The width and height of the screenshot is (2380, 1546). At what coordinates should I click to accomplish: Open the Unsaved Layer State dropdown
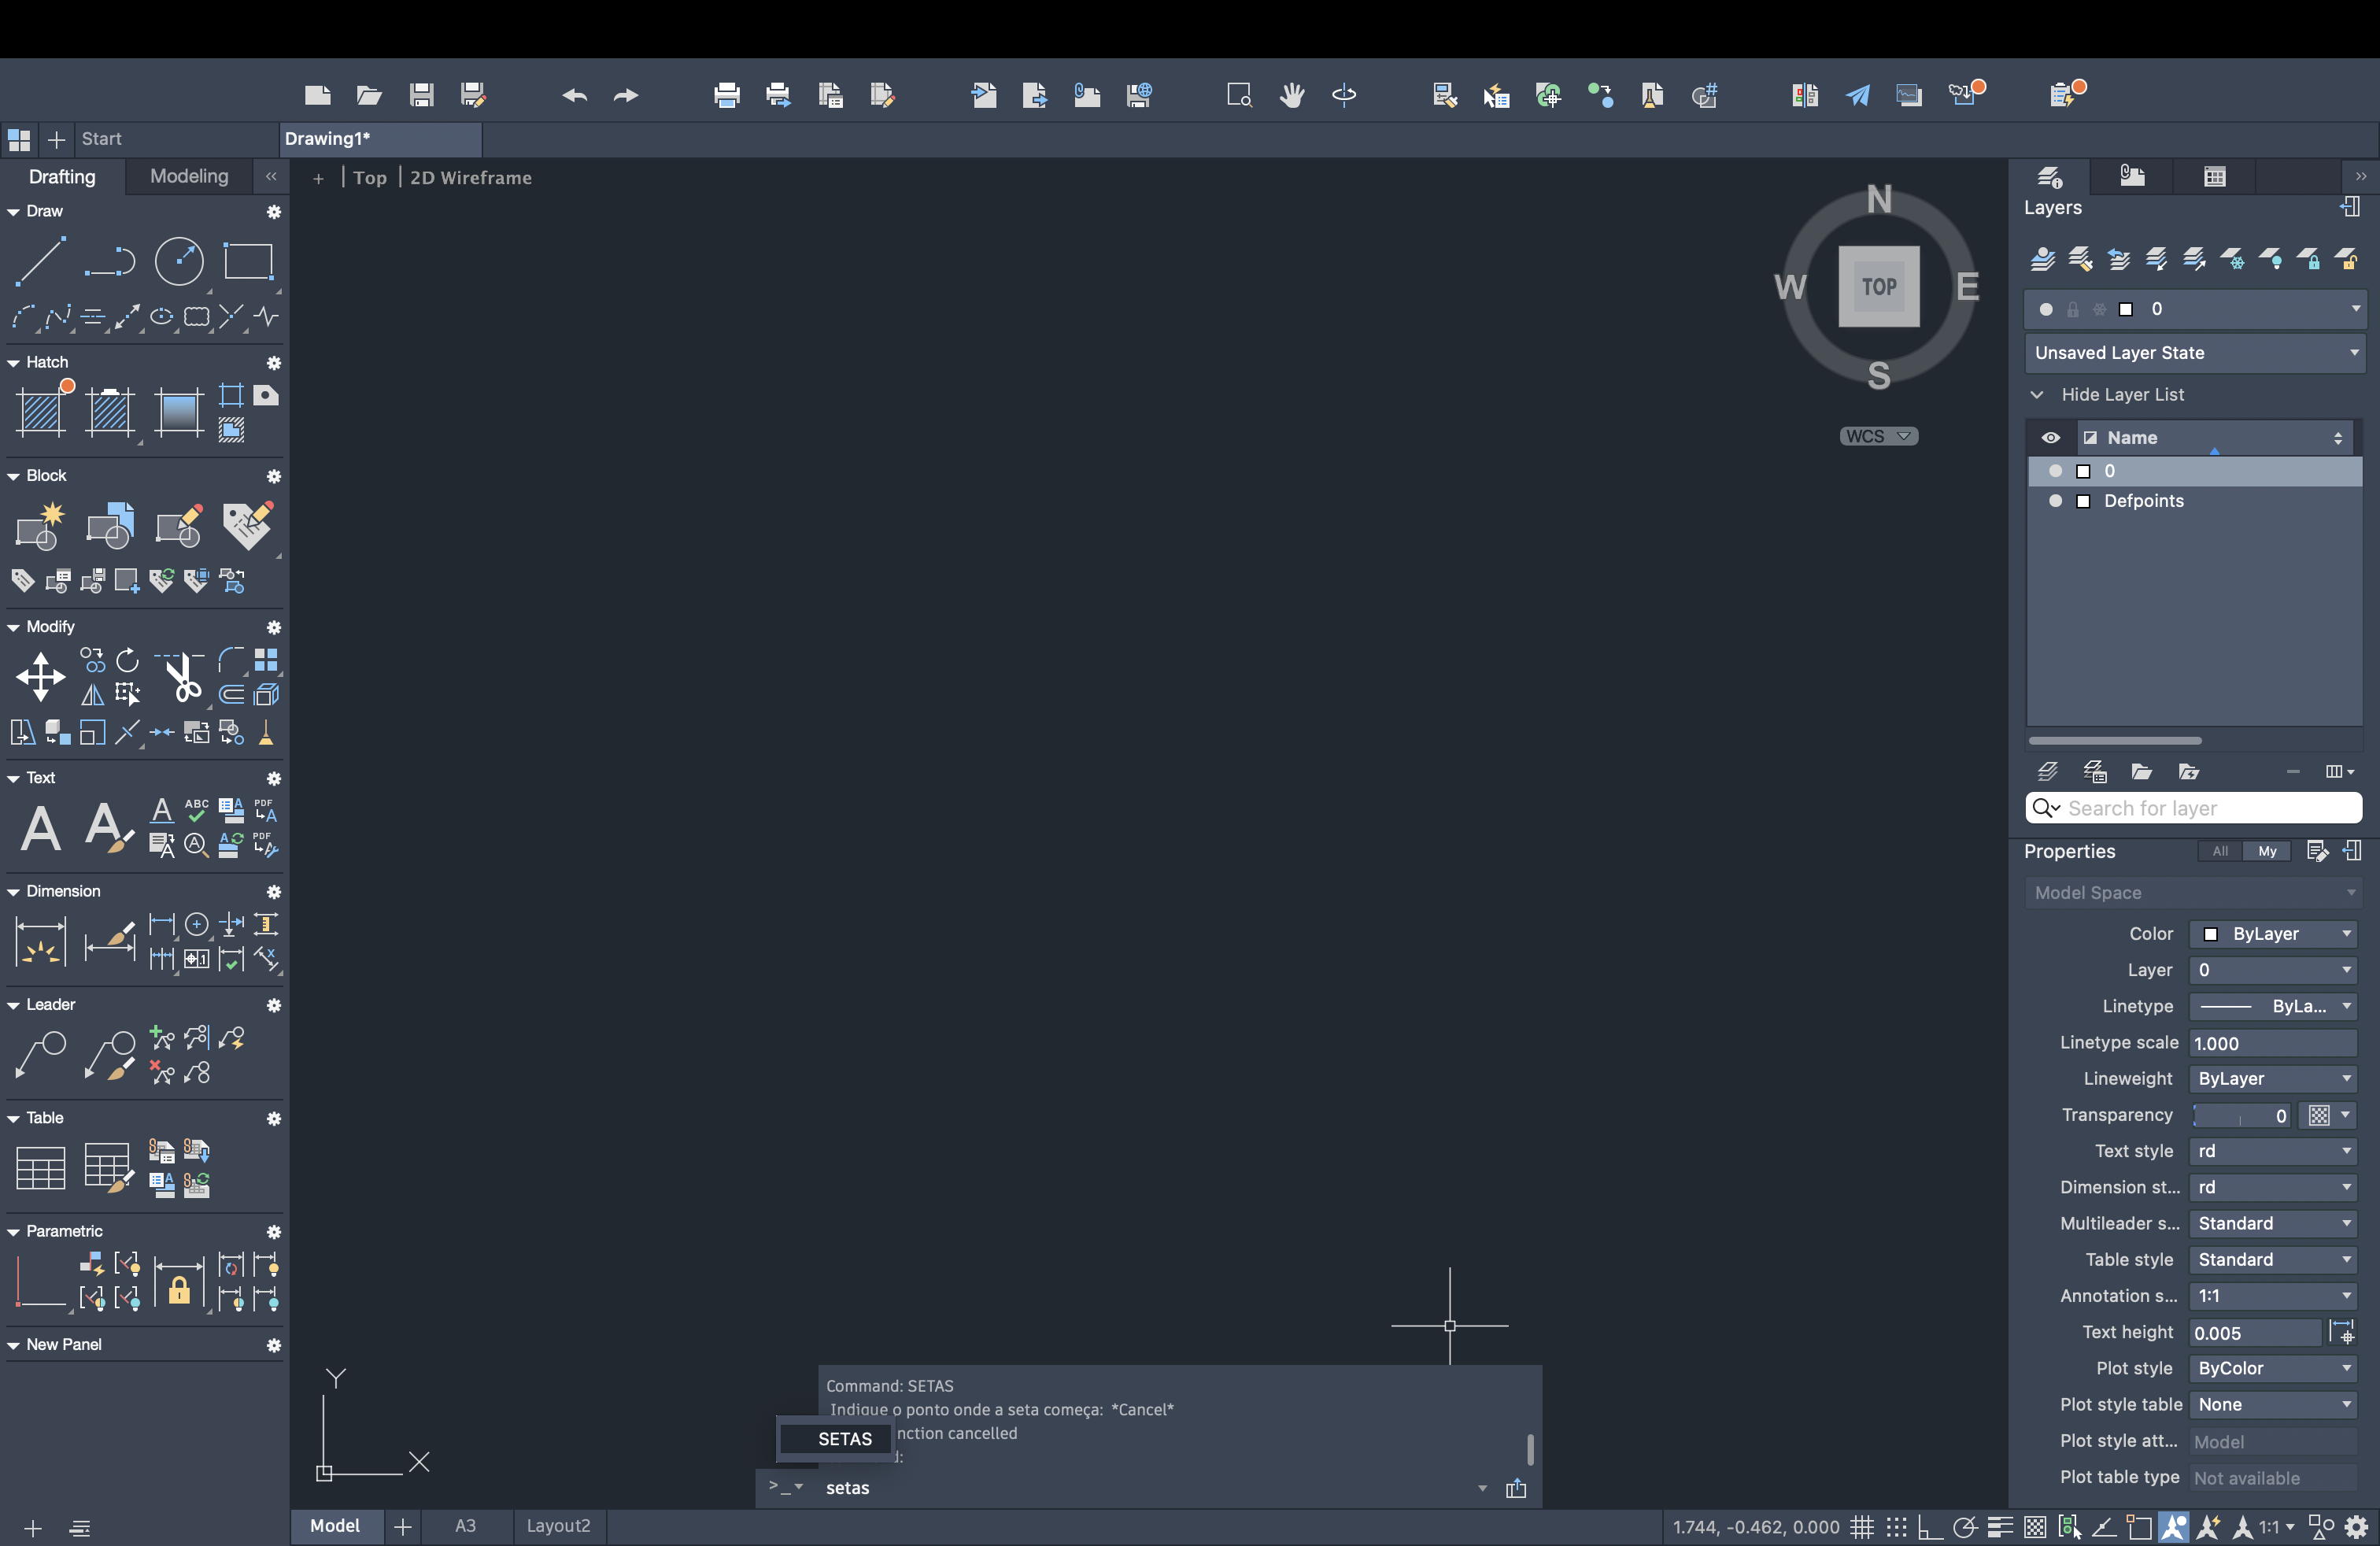(2194, 353)
